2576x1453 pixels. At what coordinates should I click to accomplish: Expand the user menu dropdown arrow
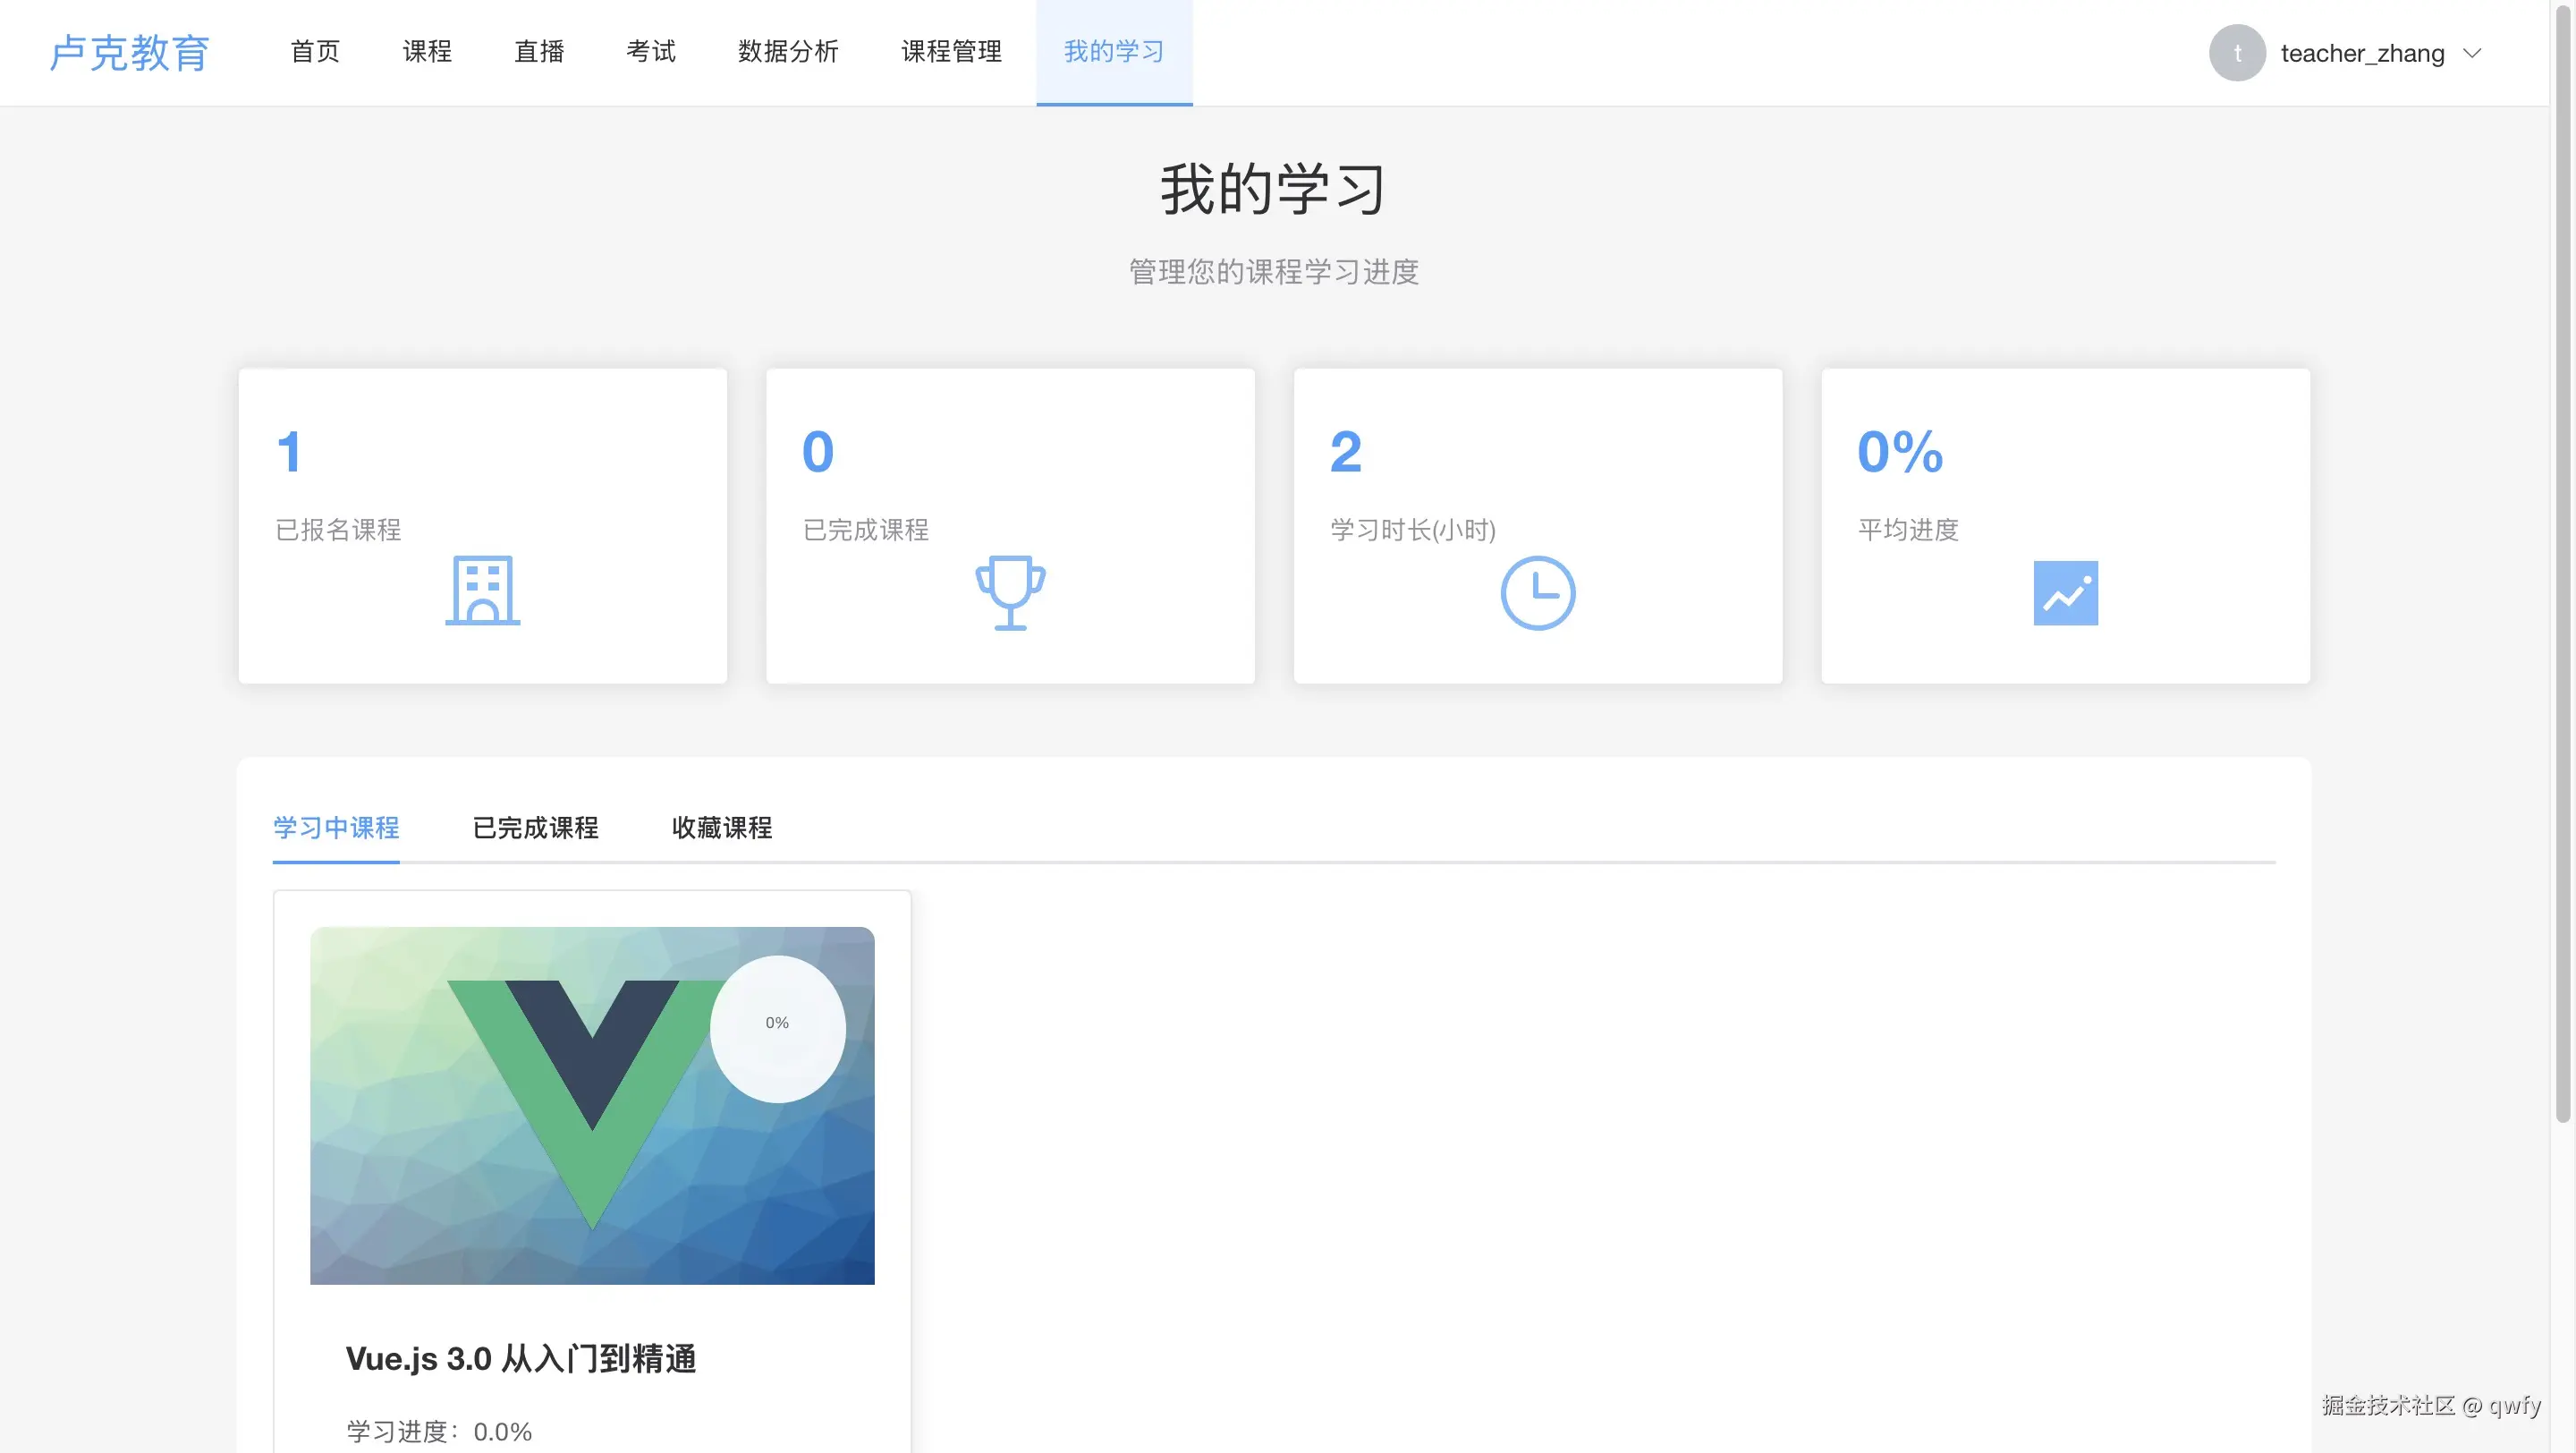click(2473, 53)
